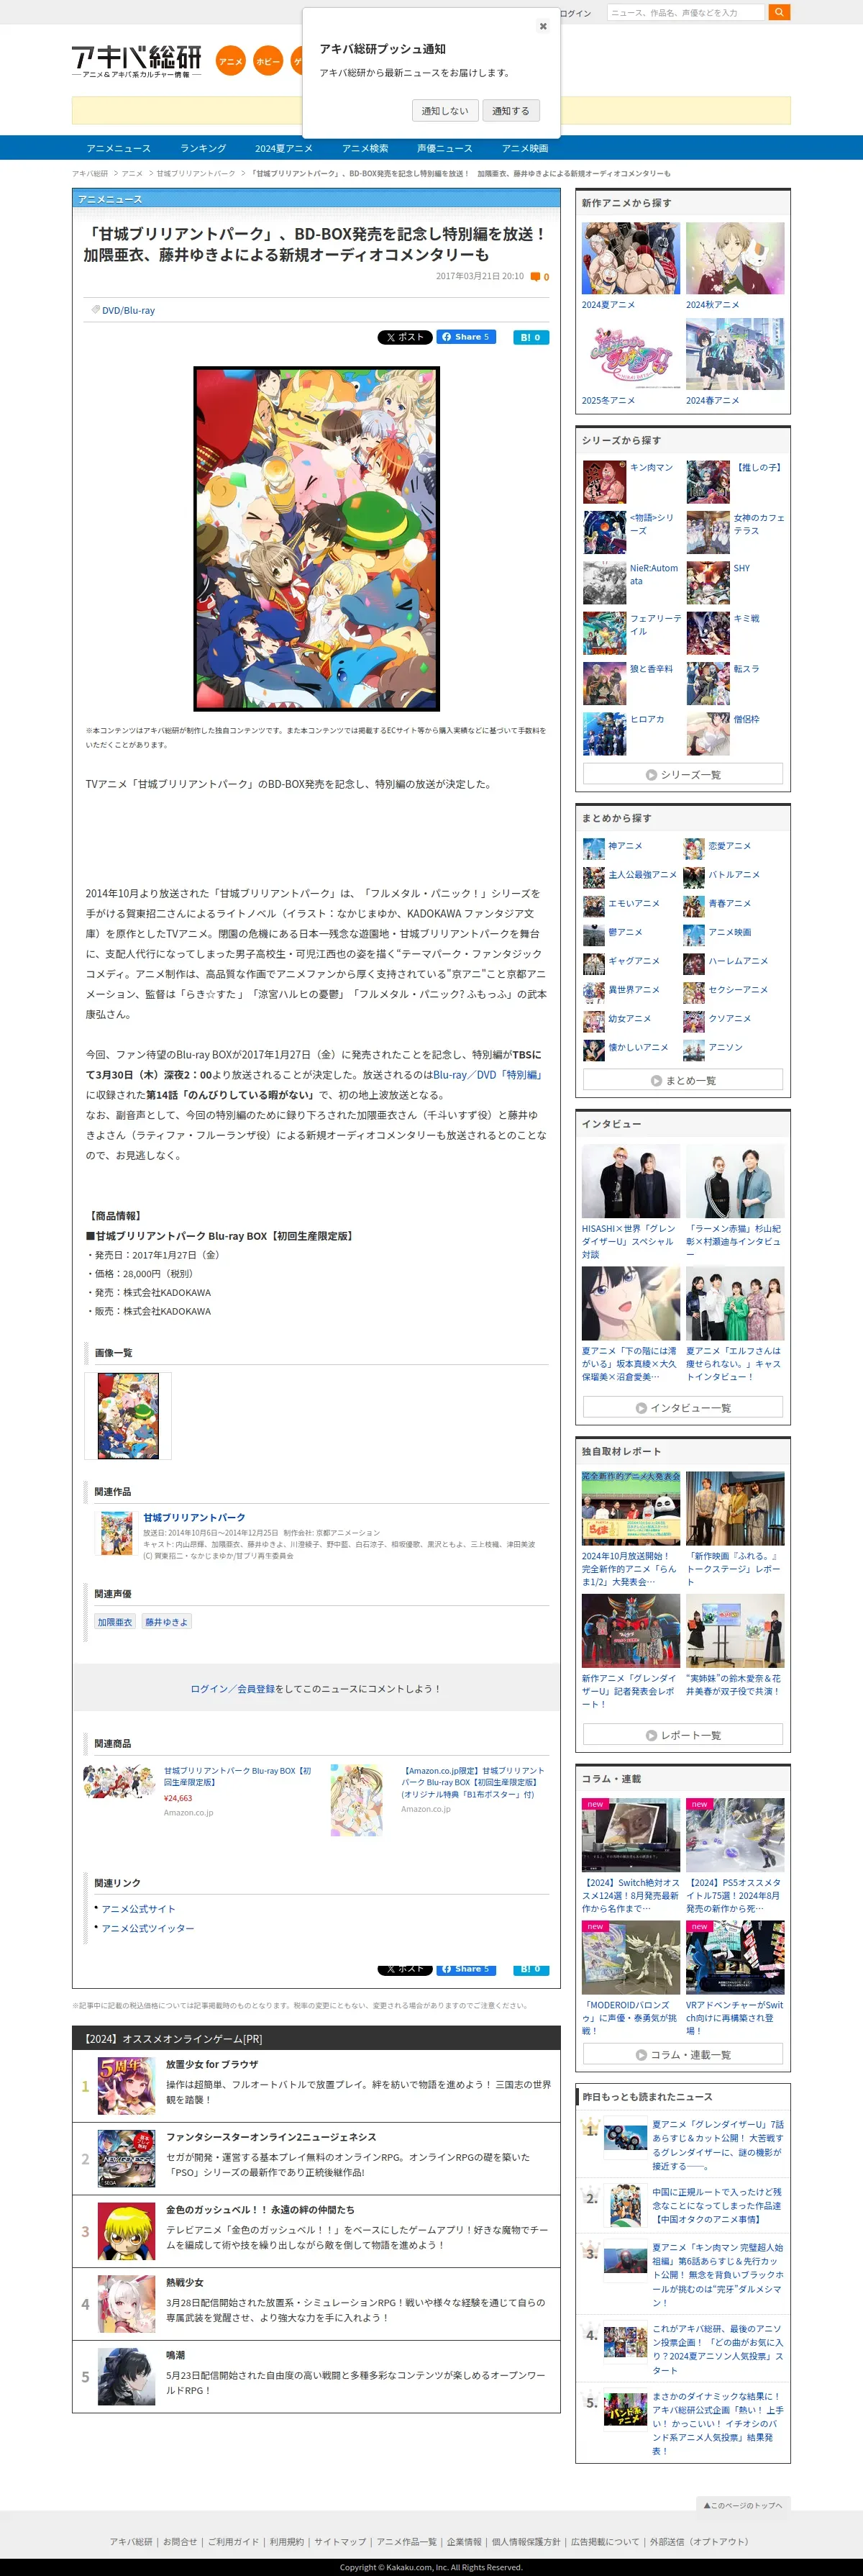
Task: Open 狼と香辛料 series icon
Action: [604, 684]
